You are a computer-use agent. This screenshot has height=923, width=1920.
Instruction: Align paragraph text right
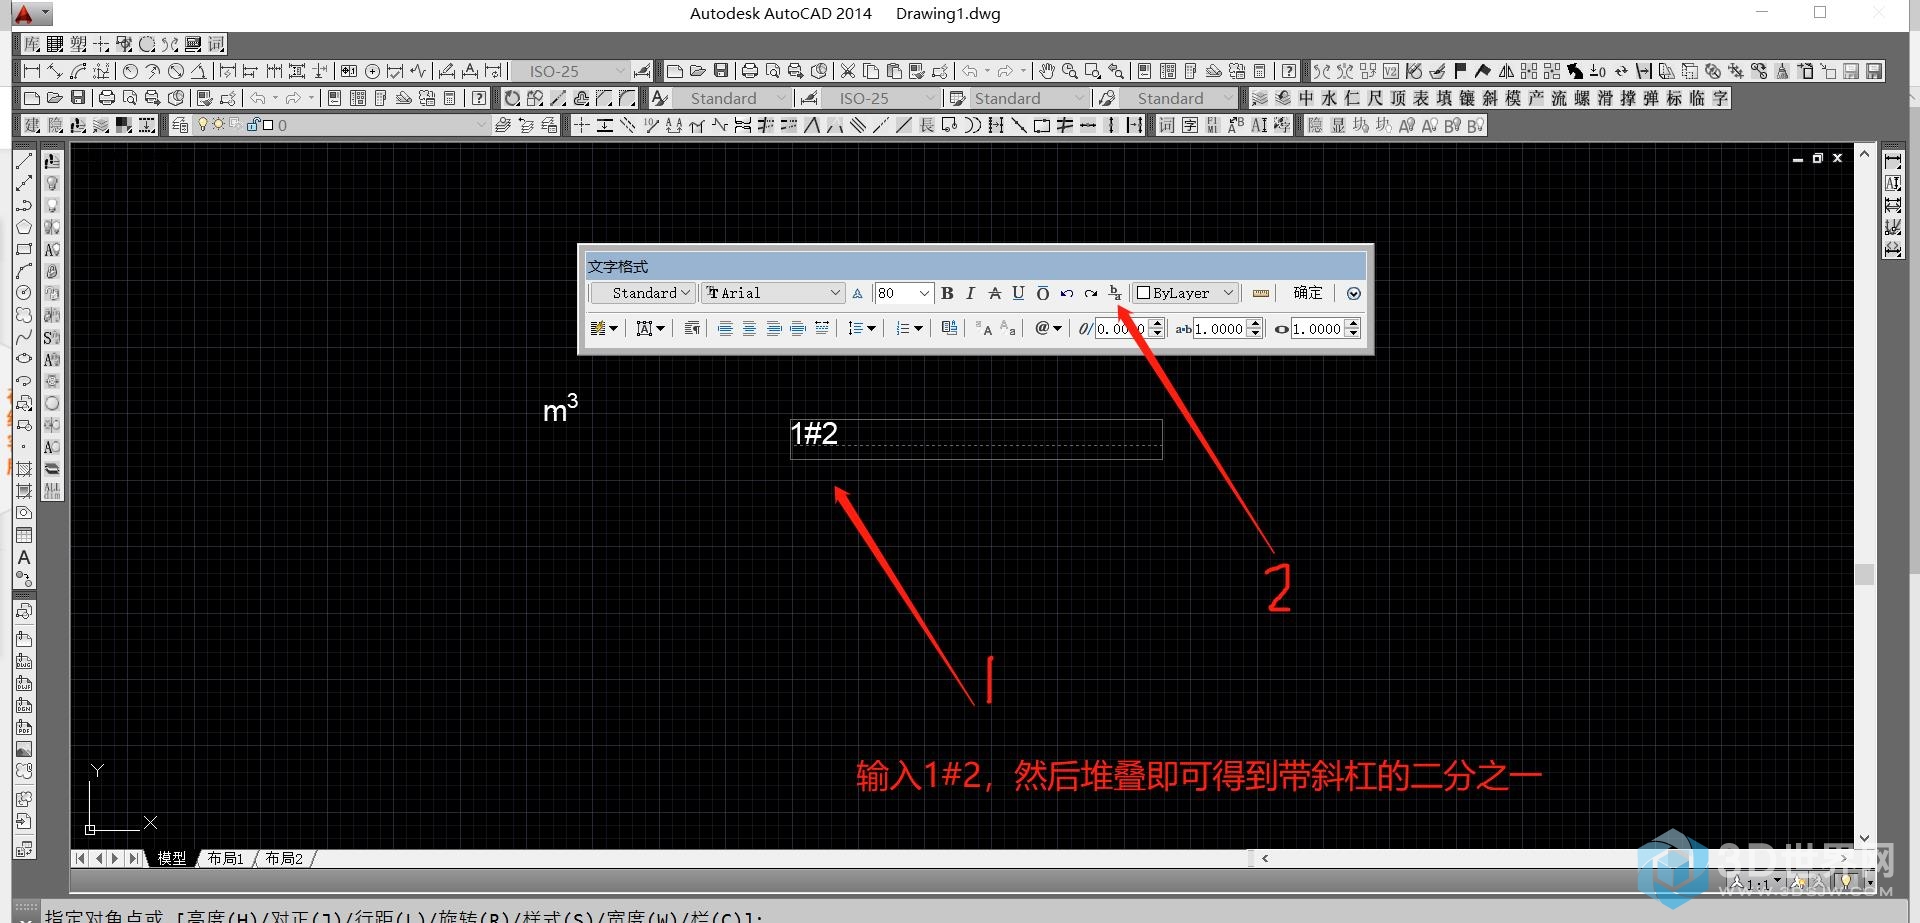pos(774,328)
